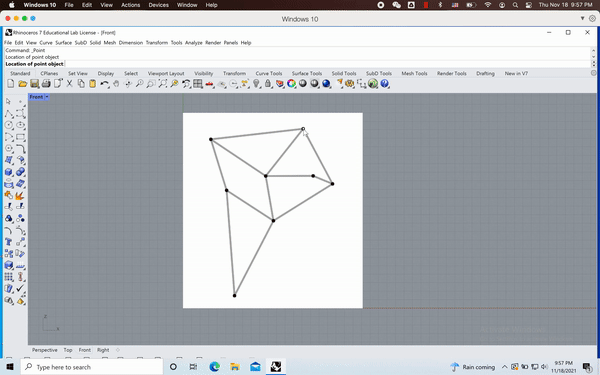600x375 pixels.
Task: Click the Rain coming weather widget
Action: 473,367
